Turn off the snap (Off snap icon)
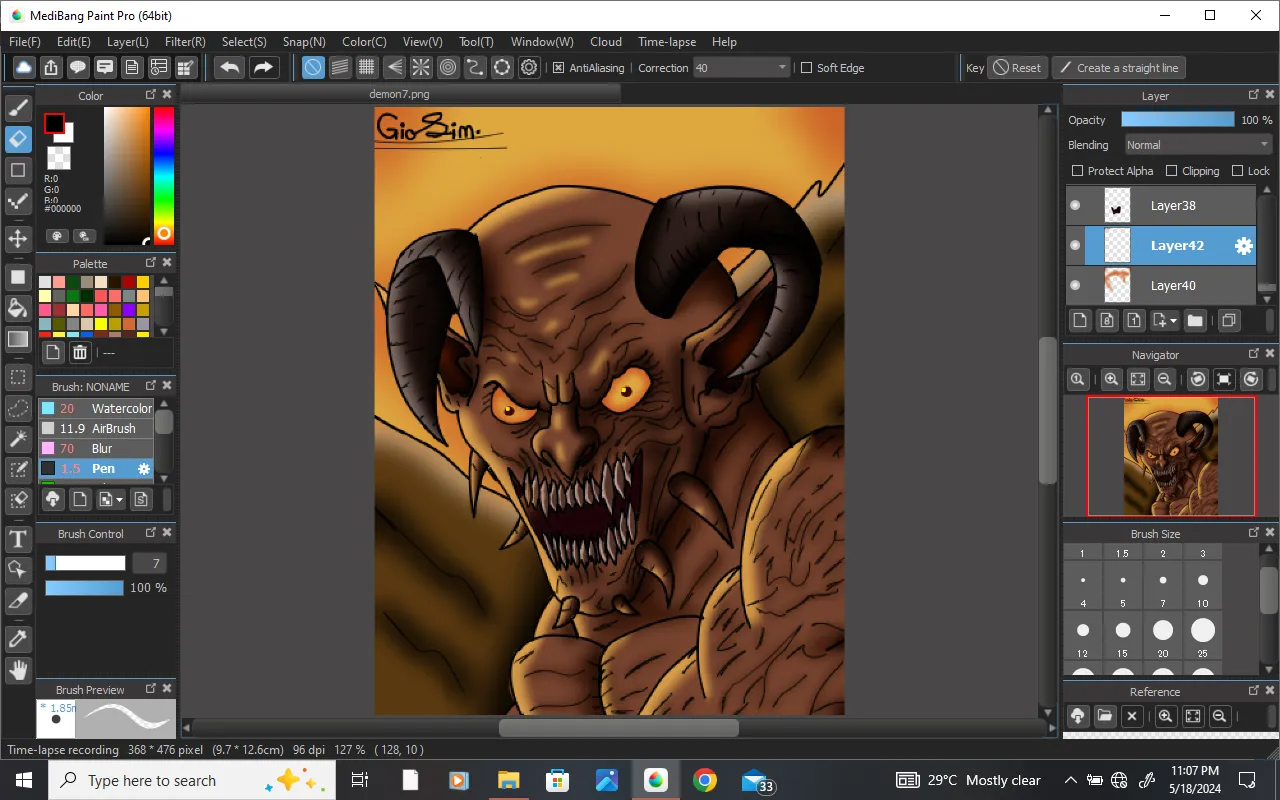This screenshot has width=1280, height=800. [313, 67]
